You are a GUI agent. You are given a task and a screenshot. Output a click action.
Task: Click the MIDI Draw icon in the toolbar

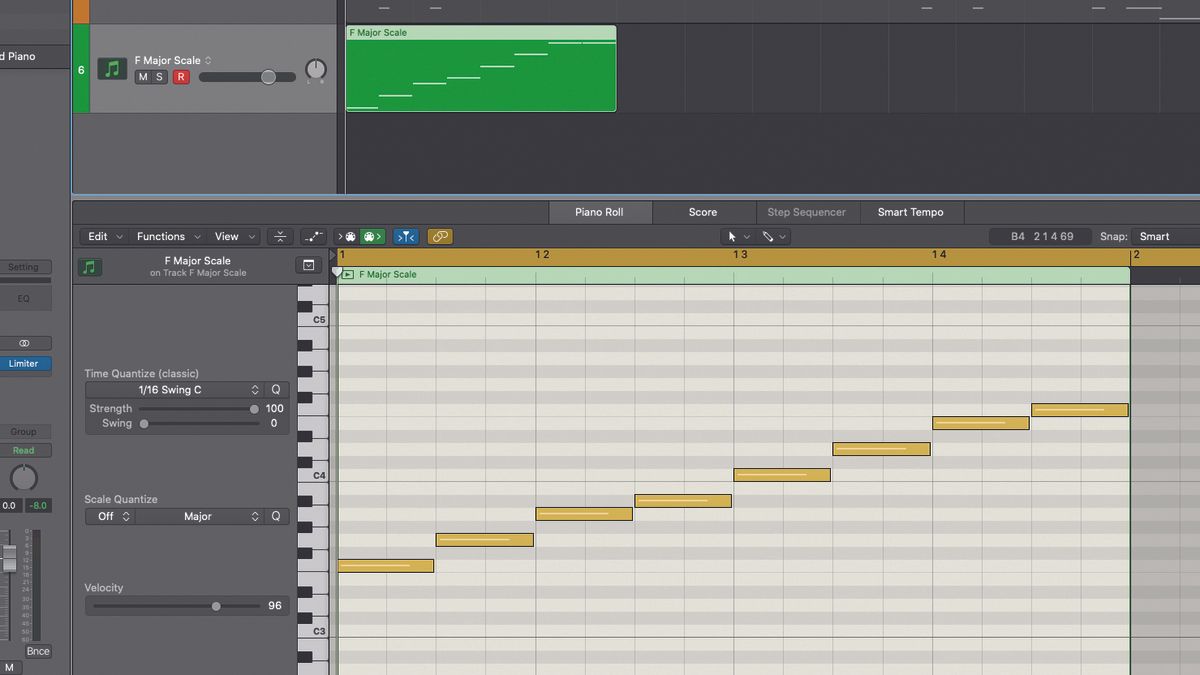(313, 236)
